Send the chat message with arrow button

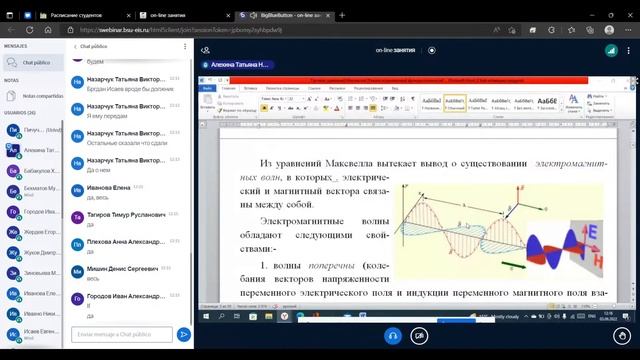184,334
